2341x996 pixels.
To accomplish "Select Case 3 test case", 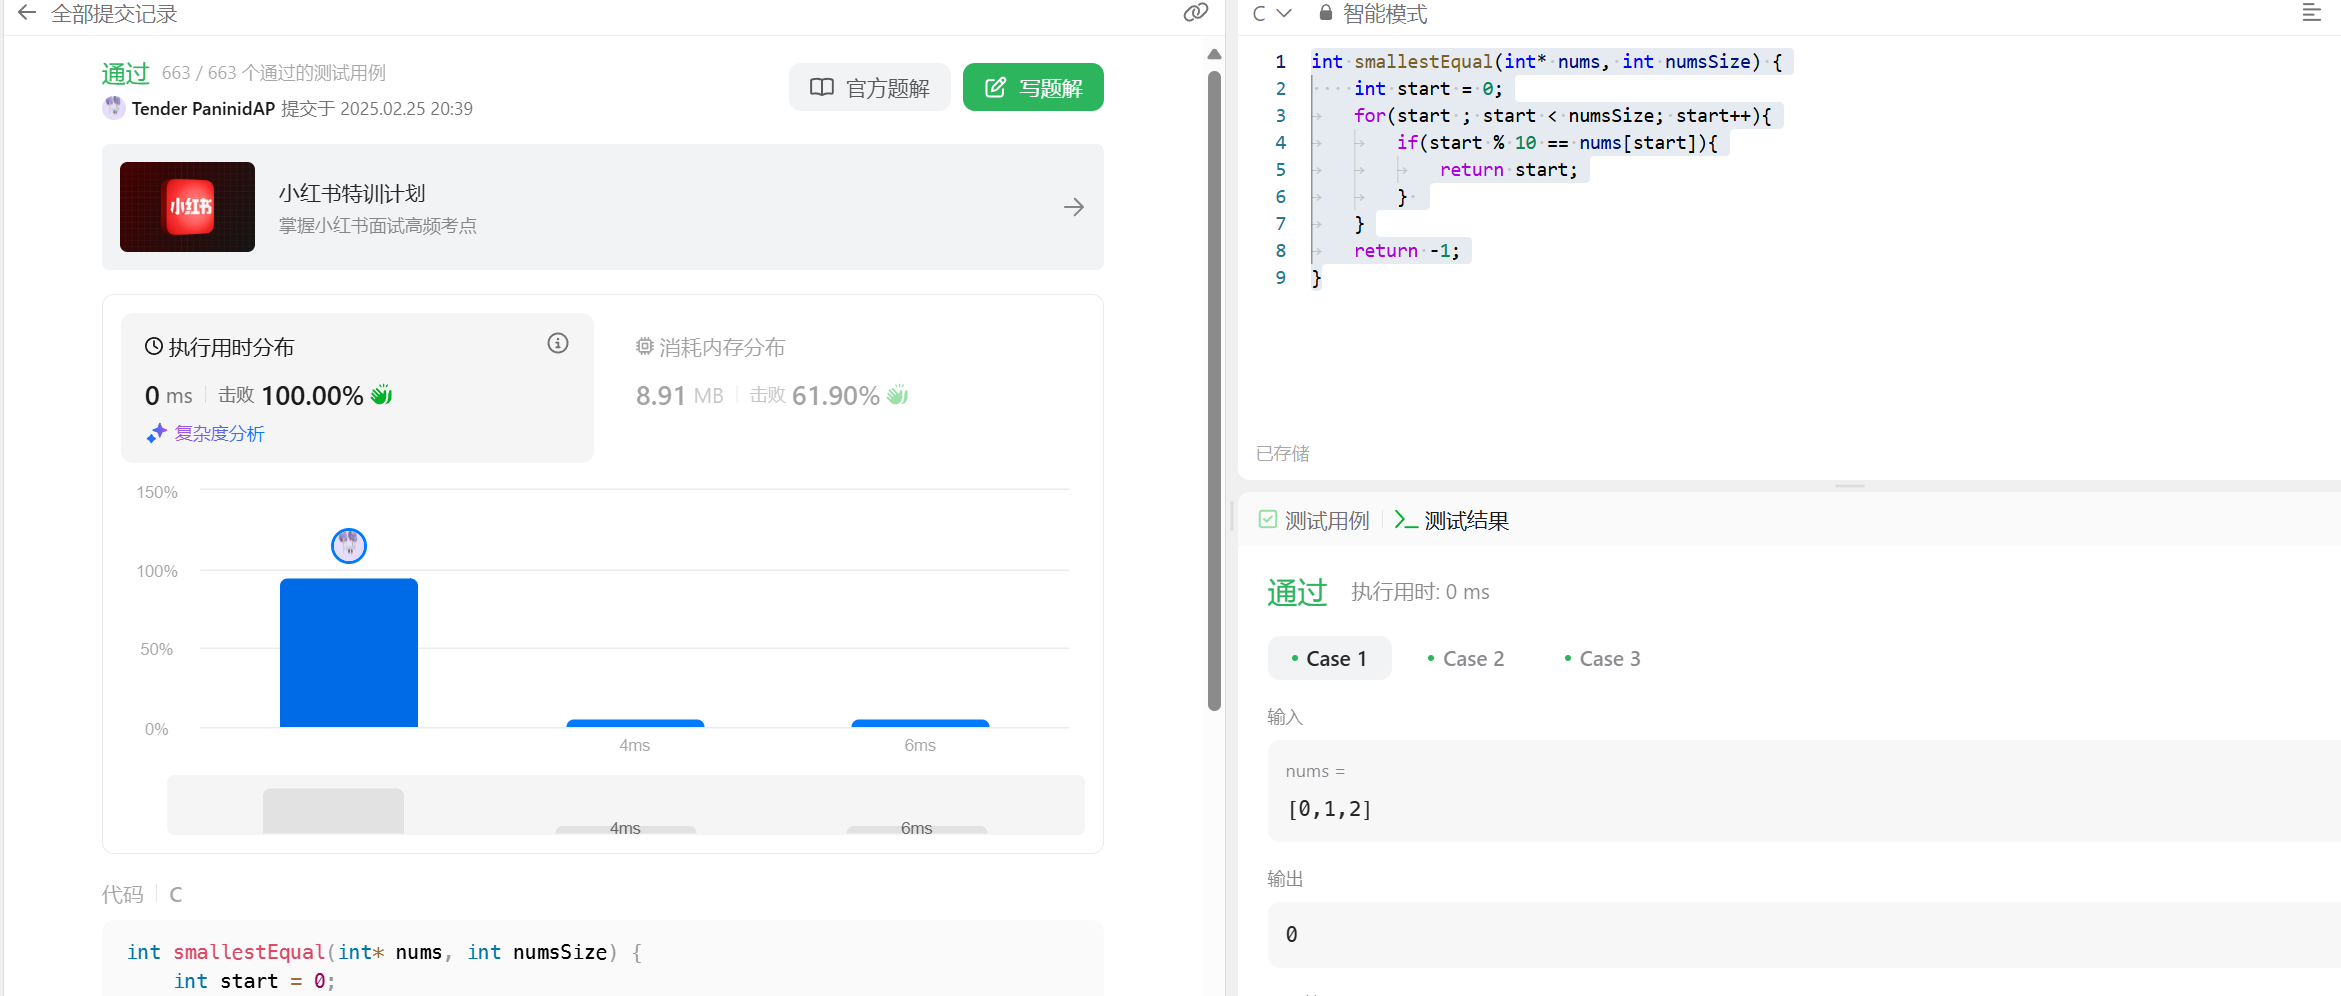I will point(1601,658).
